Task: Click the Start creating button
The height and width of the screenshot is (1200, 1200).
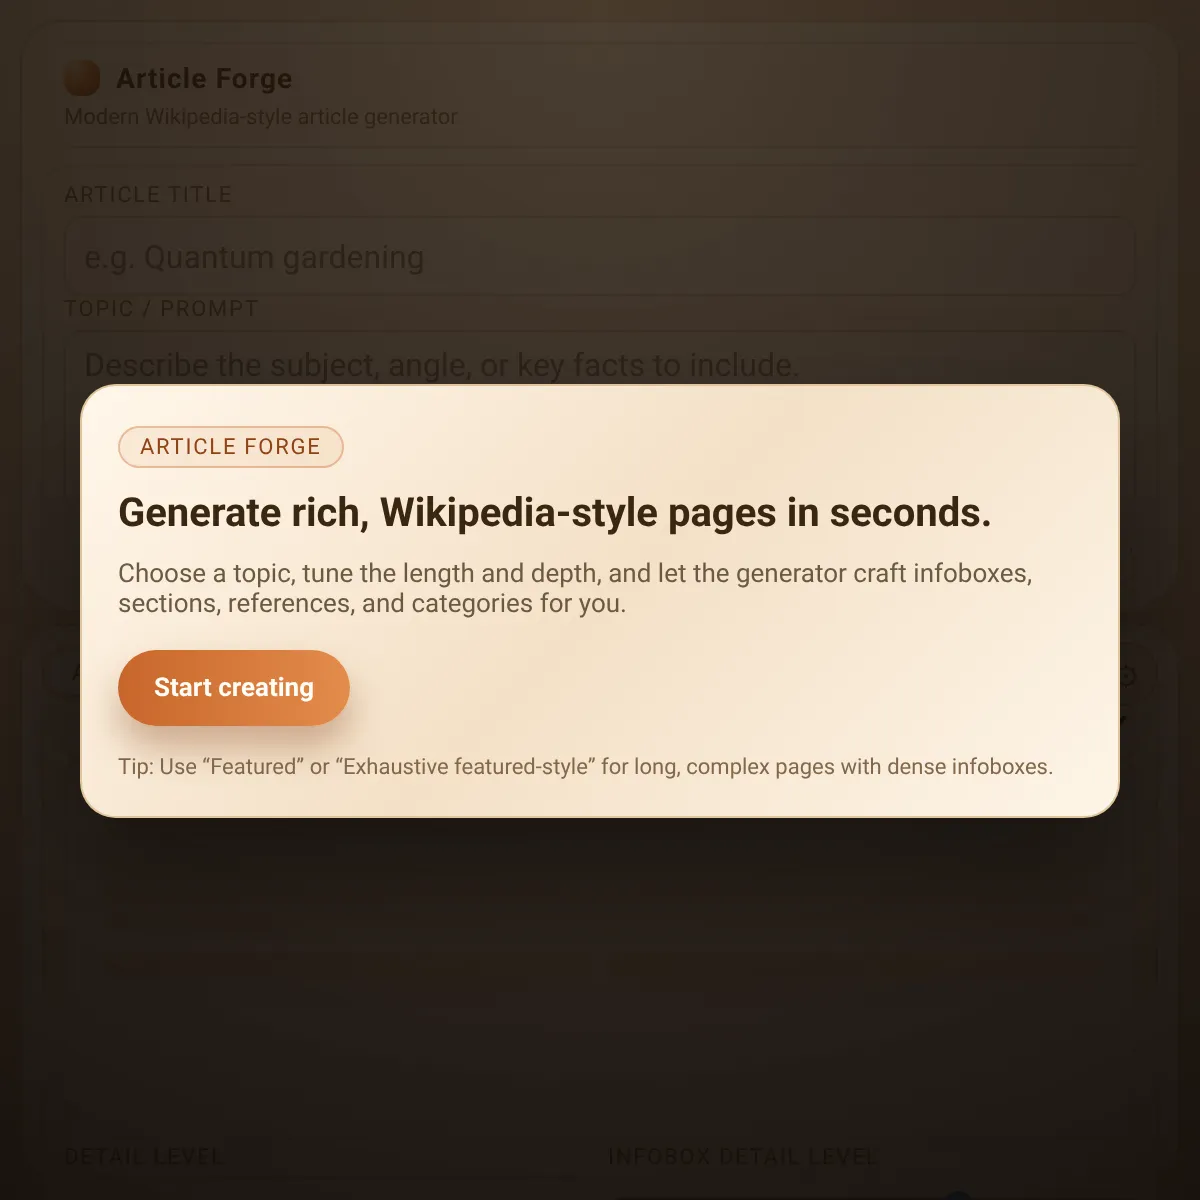Action: [234, 688]
